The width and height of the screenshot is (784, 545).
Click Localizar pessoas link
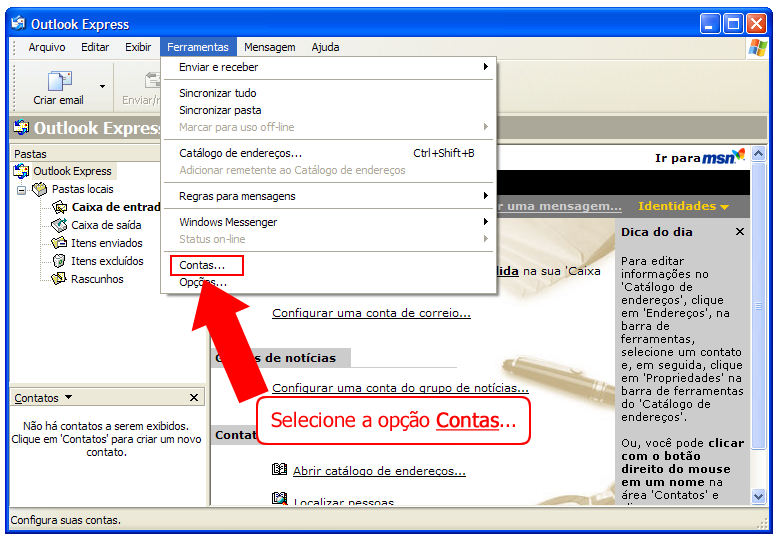[x=344, y=502]
